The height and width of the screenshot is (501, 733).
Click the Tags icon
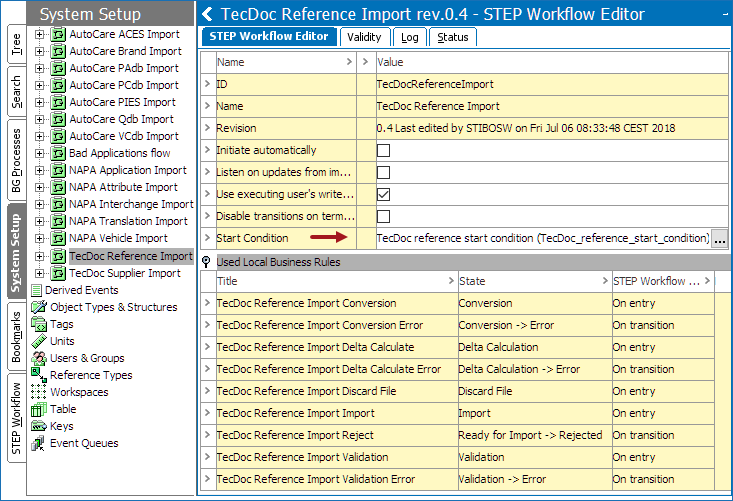click(x=39, y=324)
